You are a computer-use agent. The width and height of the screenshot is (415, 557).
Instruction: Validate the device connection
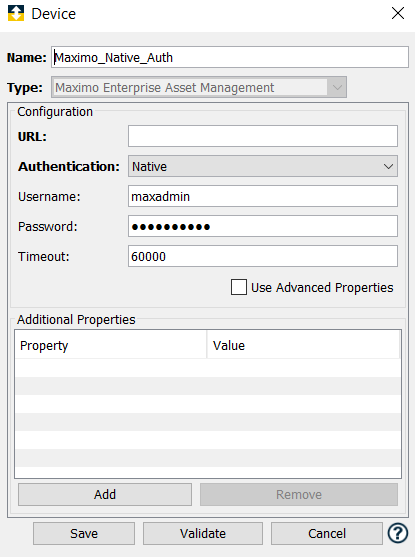pos(203,533)
